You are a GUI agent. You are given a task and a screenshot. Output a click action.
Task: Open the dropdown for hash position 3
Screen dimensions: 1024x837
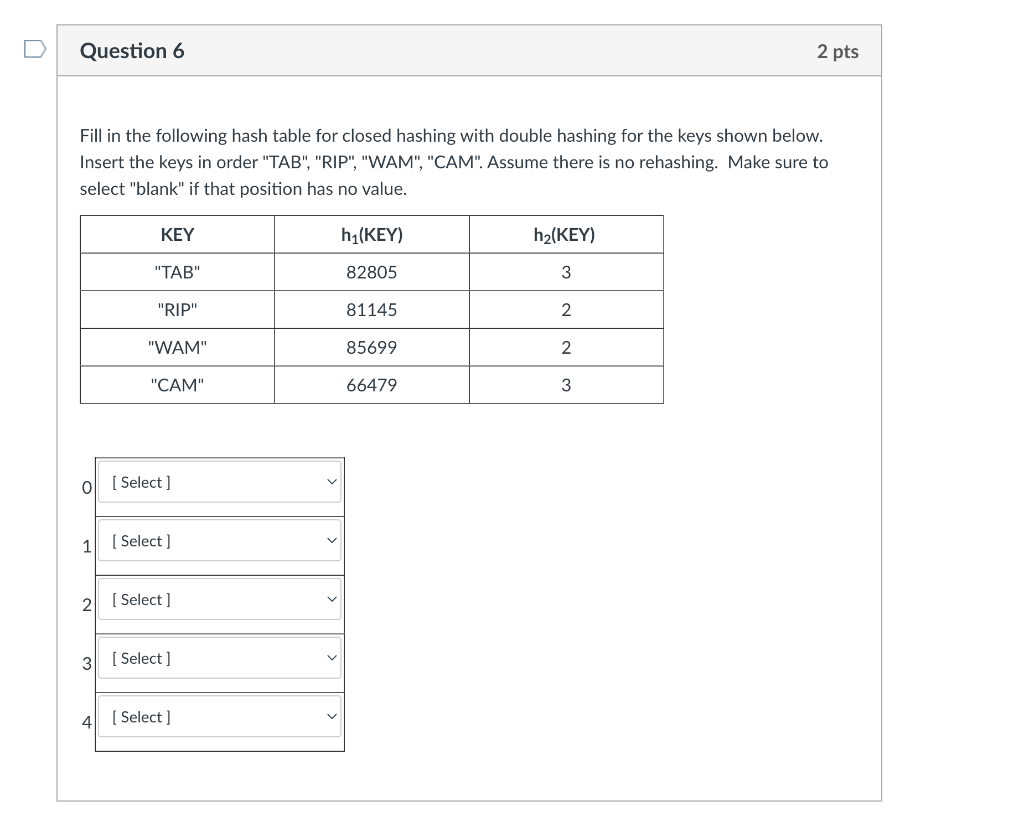click(220, 658)
